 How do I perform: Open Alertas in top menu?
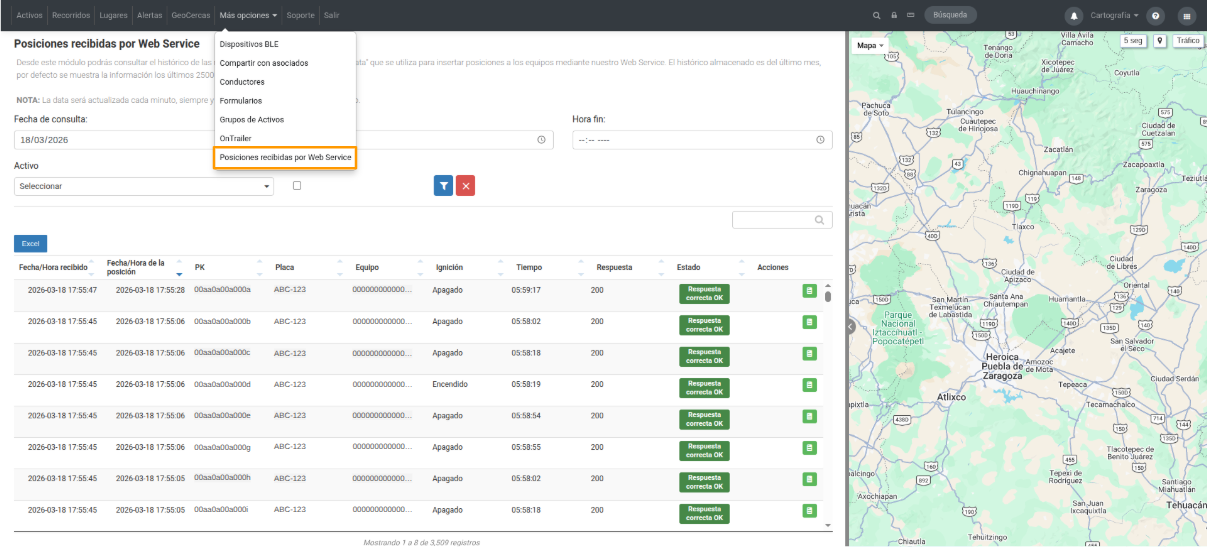pyautogui.click(x=150, y=16)
